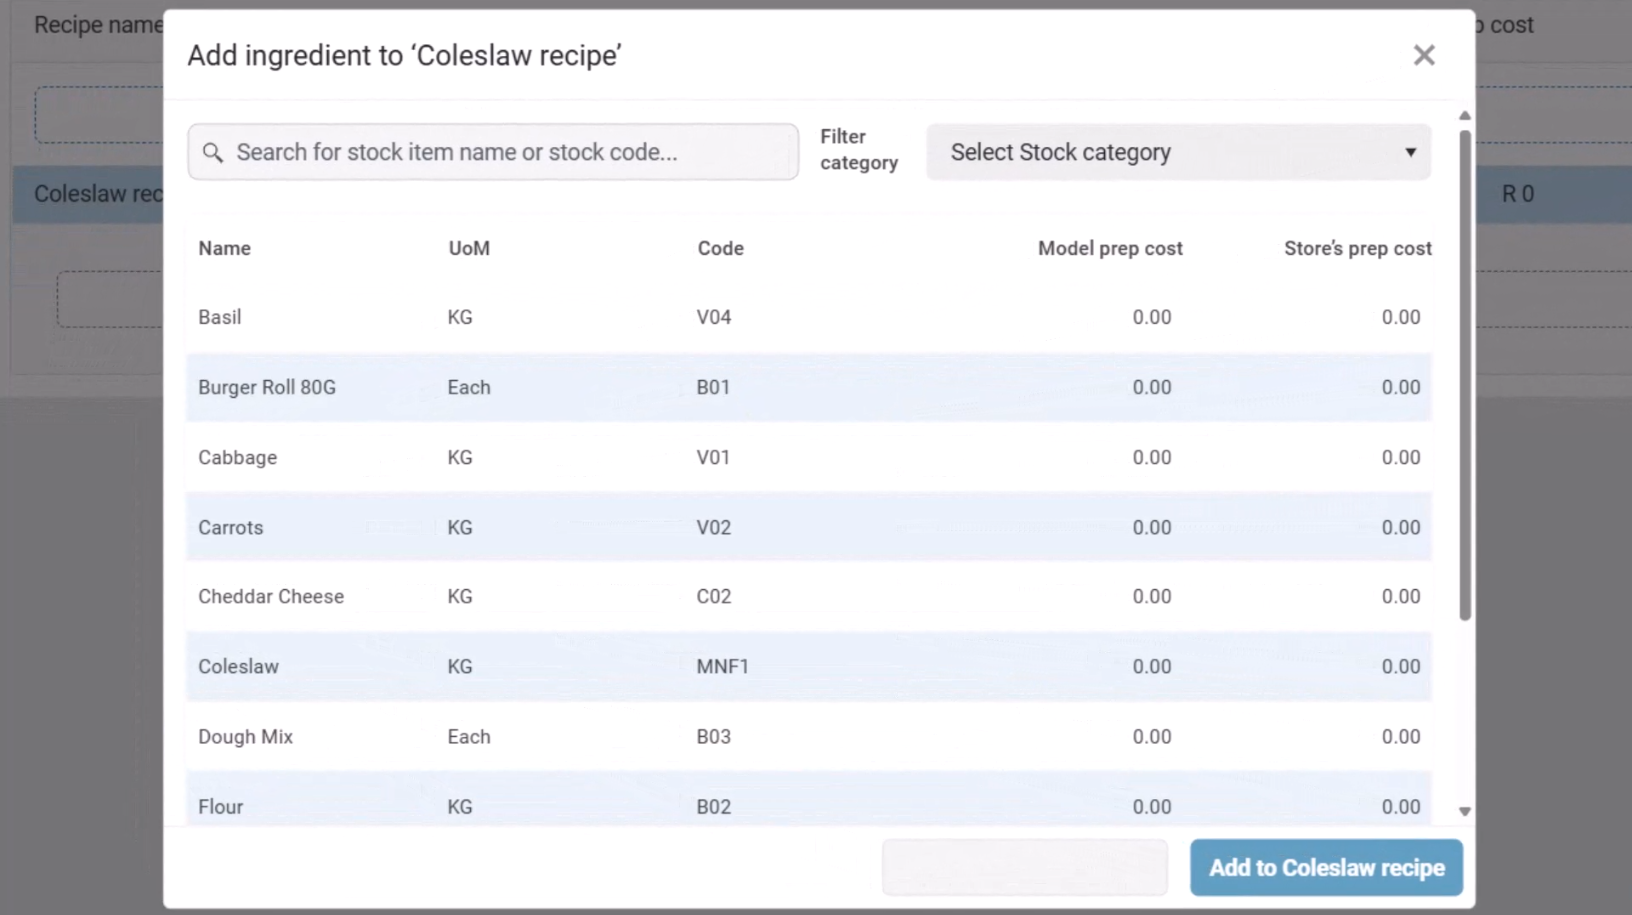
Task: Add selection to Coleslaw recipe
Action: coord(1326,868)
